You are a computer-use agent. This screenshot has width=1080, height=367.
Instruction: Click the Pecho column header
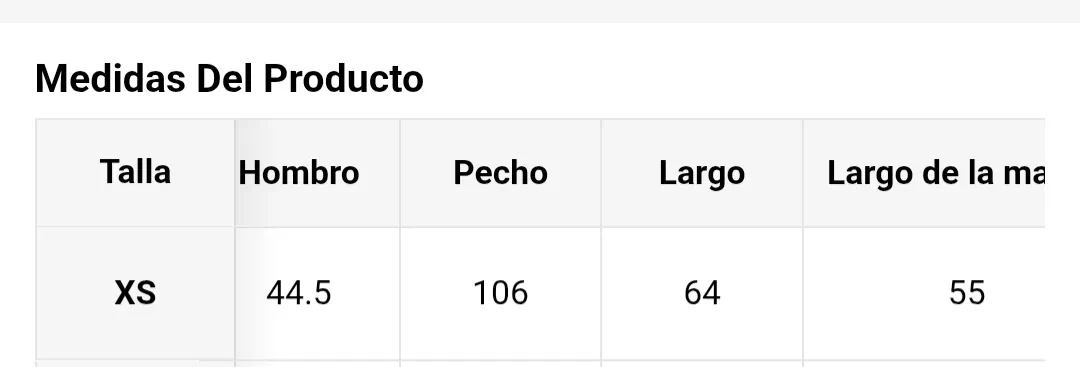point(501,172)
